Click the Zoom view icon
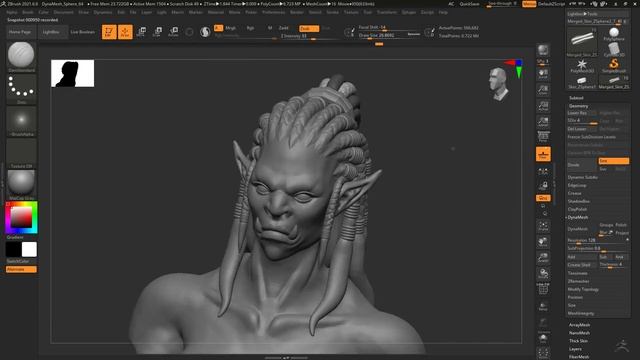The image size is (640, 360). coord(543,90)
